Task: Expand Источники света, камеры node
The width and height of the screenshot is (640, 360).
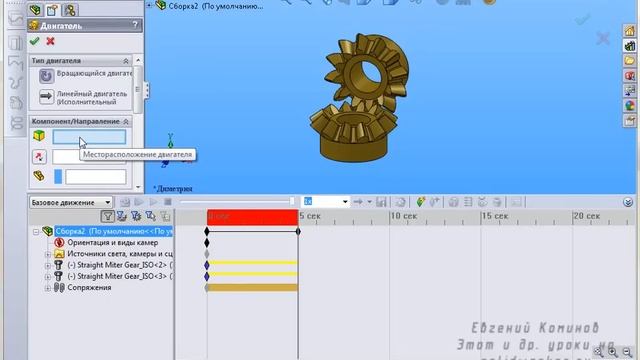Action: (48, 254)
